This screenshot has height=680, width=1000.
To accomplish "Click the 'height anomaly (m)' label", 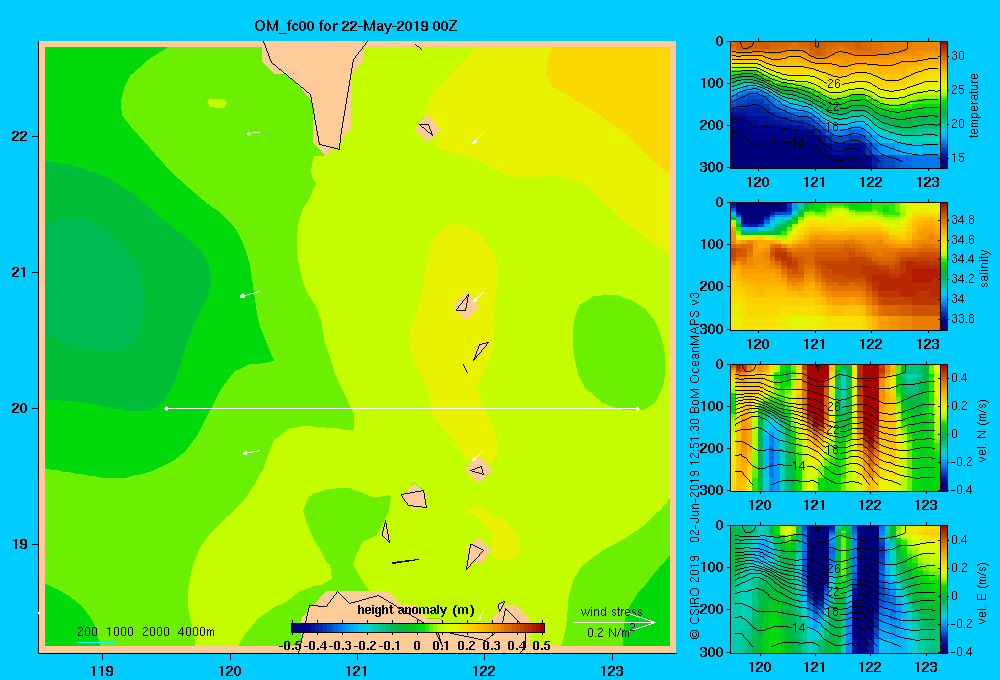I will (x=416, y=610).
